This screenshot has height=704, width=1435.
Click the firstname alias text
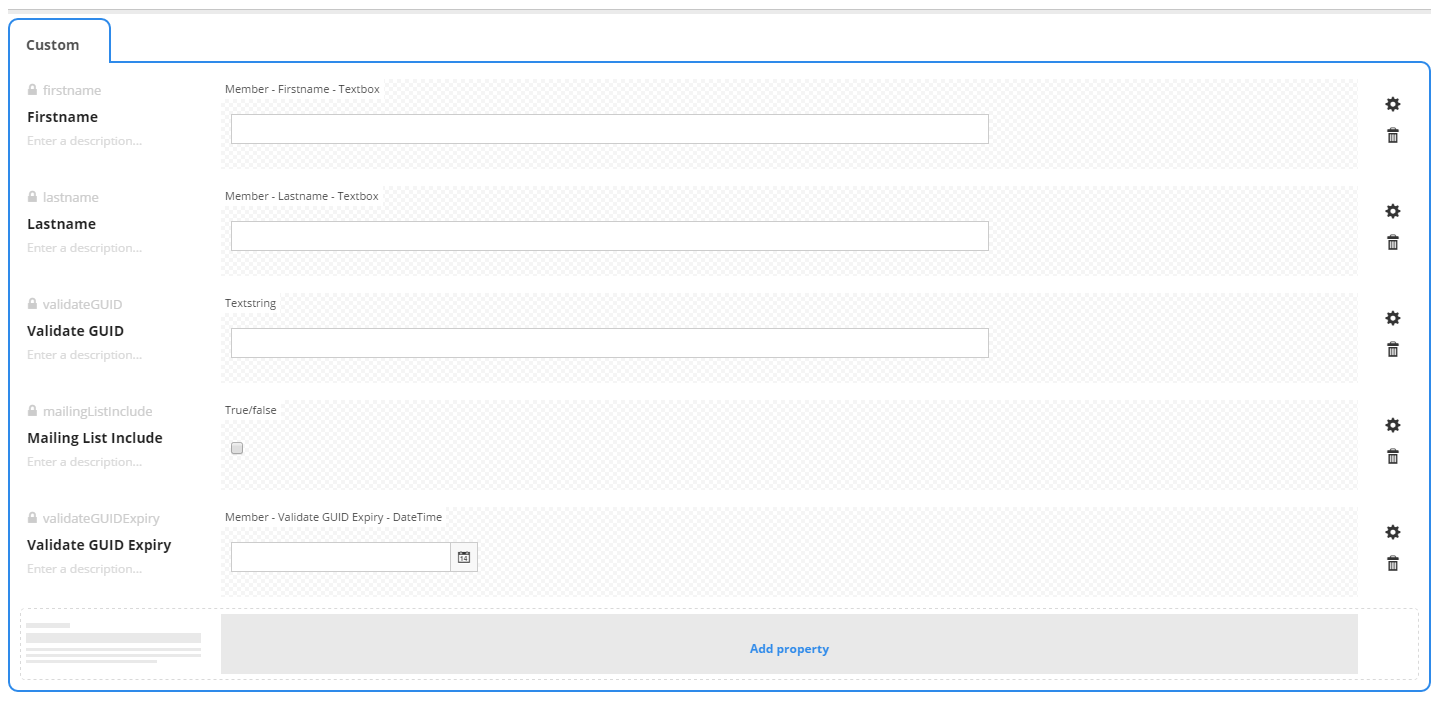coord(72,90)
